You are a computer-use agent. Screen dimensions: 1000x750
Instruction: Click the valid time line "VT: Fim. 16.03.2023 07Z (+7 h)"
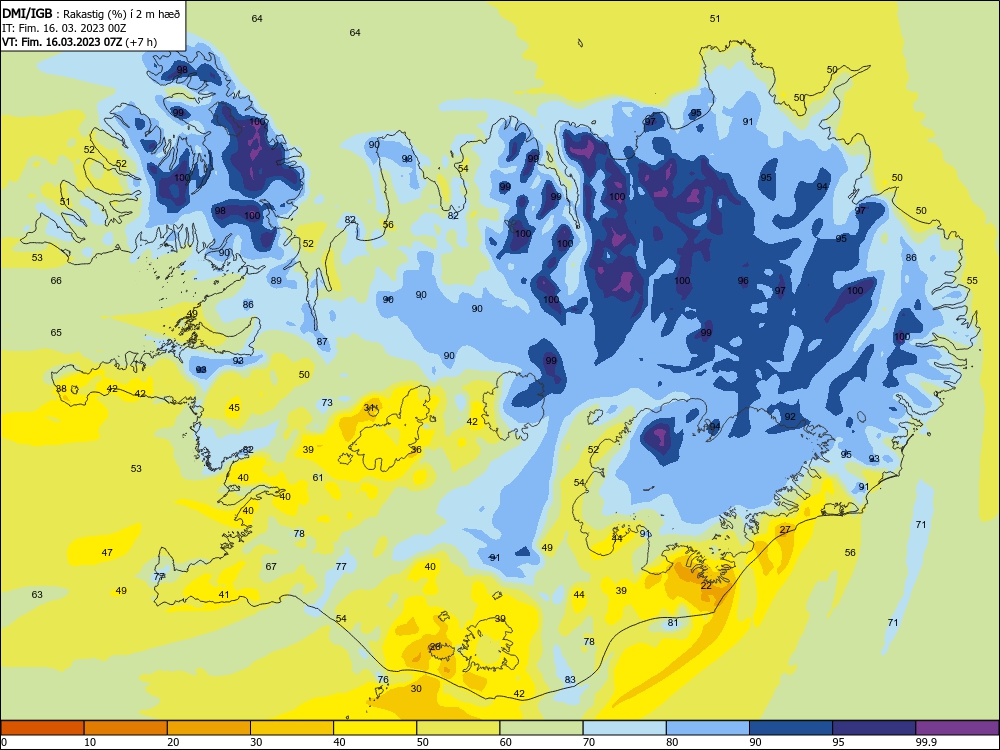pyautogui.click(x=79, y=42)
